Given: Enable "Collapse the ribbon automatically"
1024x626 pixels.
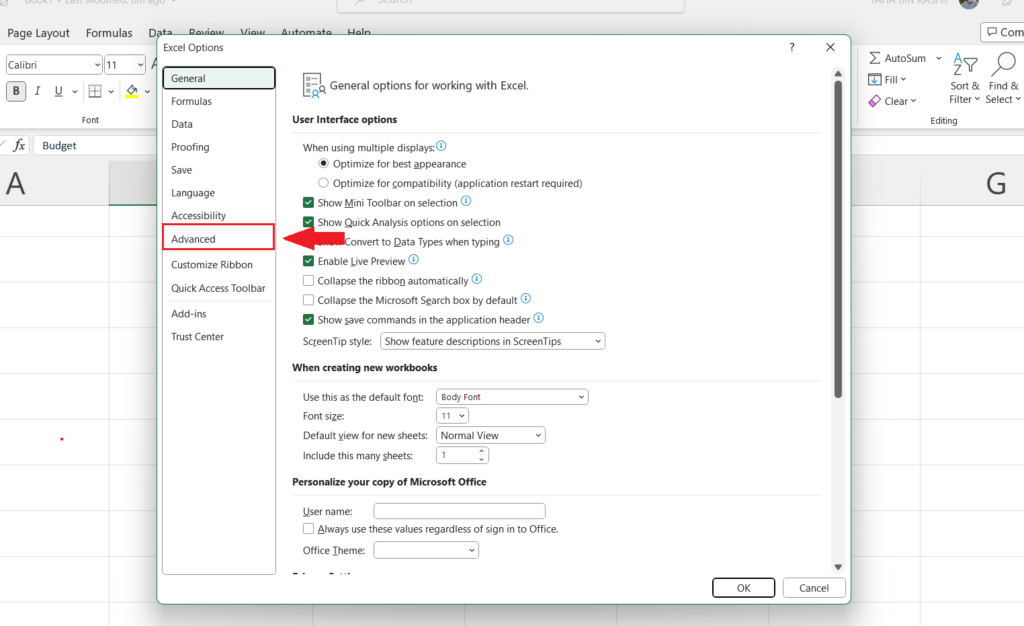Looking at the screenshot, I should click(309, 280).
